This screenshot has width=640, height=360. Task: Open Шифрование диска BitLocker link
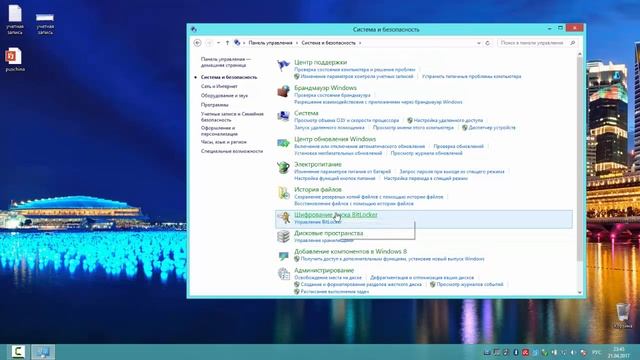(x=336, y=215)
